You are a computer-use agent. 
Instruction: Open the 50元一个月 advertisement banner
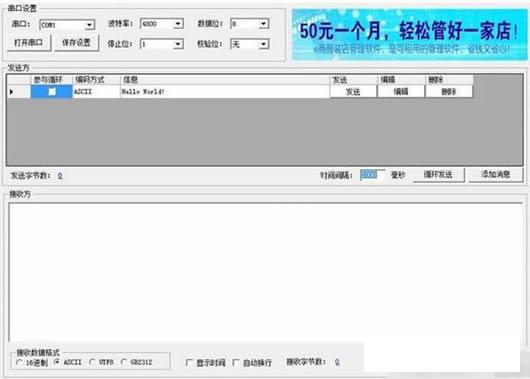point(409,34)
